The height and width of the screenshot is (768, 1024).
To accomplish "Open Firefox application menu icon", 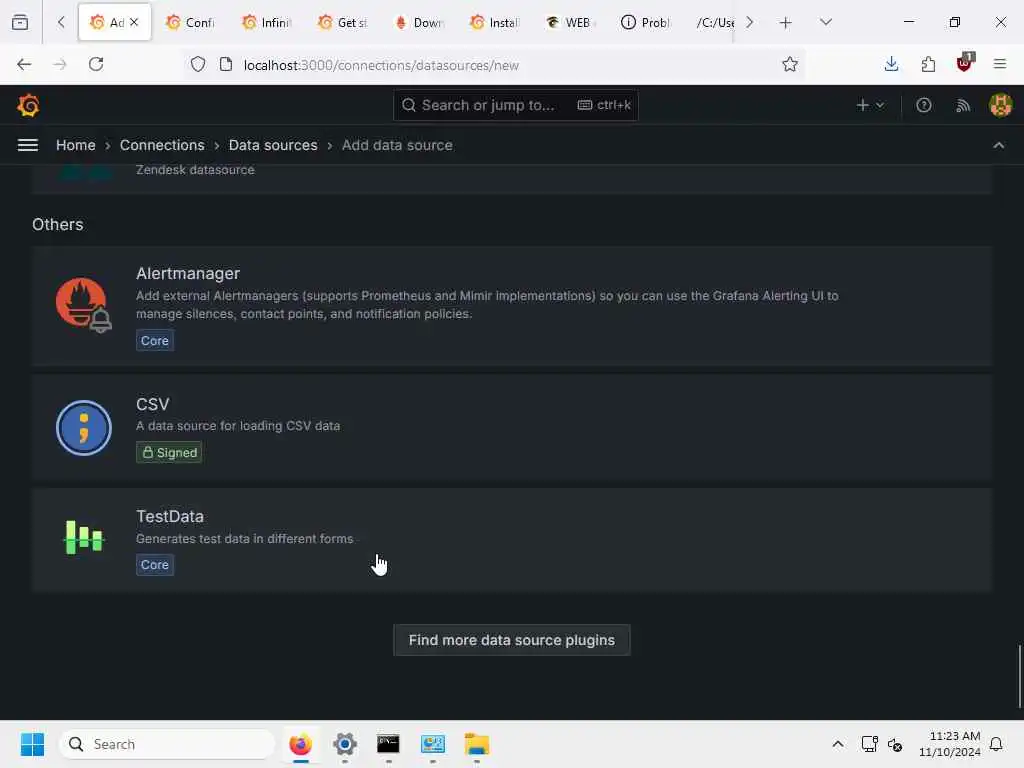I will [x=1000, y=64].
